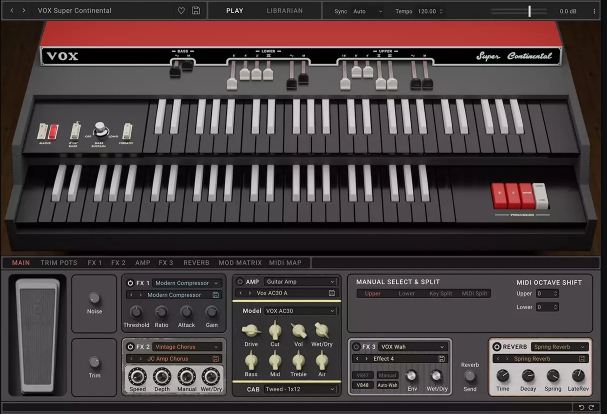The width and height of the screenshot is (607, 414).
Task: Click the wah expression pedal
Action: point(38,335)
